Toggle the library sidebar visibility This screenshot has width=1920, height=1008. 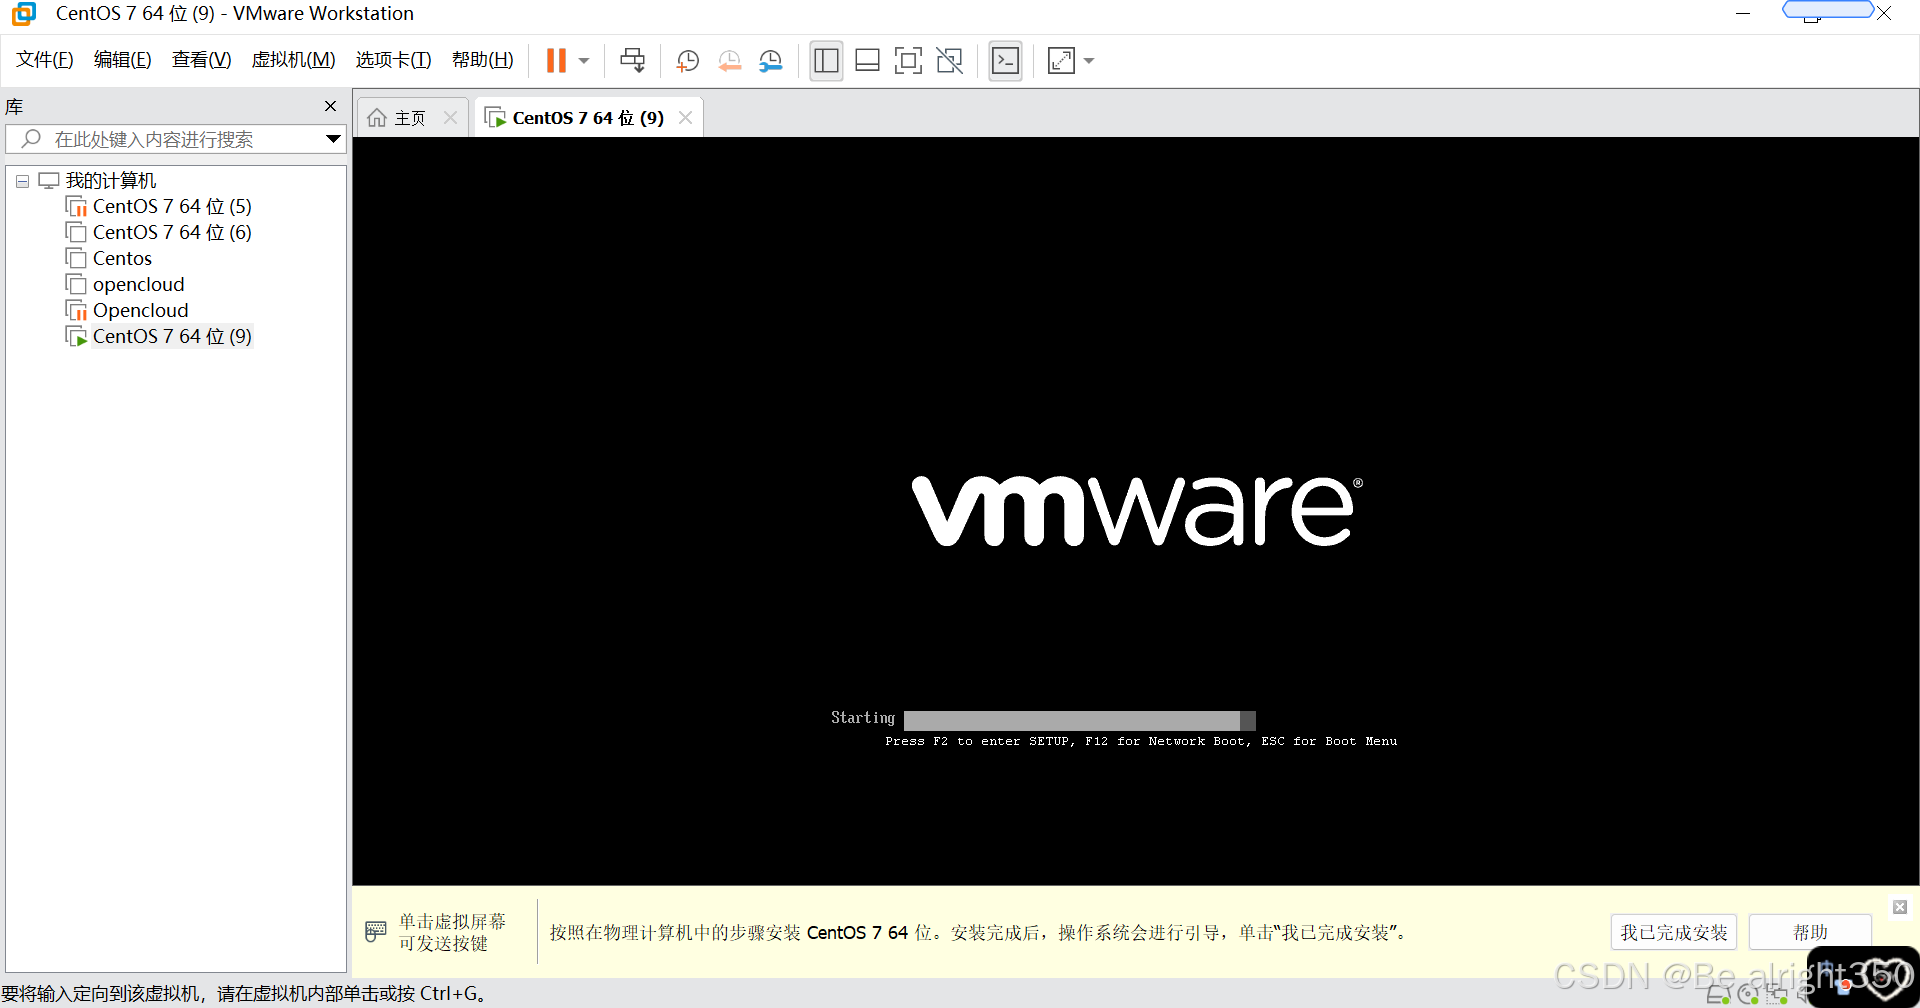click(x=826, y=60)
